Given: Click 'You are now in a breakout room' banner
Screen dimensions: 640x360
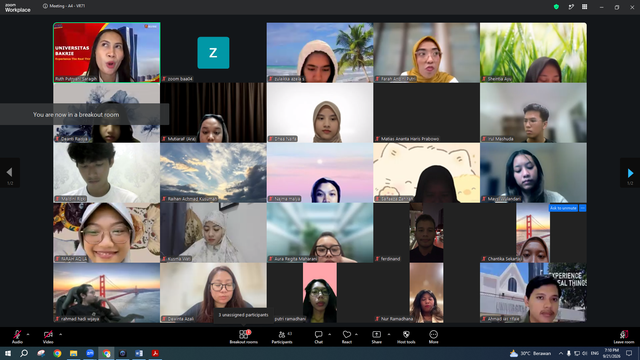Looking at the screenshot, I should coord(84,114).
